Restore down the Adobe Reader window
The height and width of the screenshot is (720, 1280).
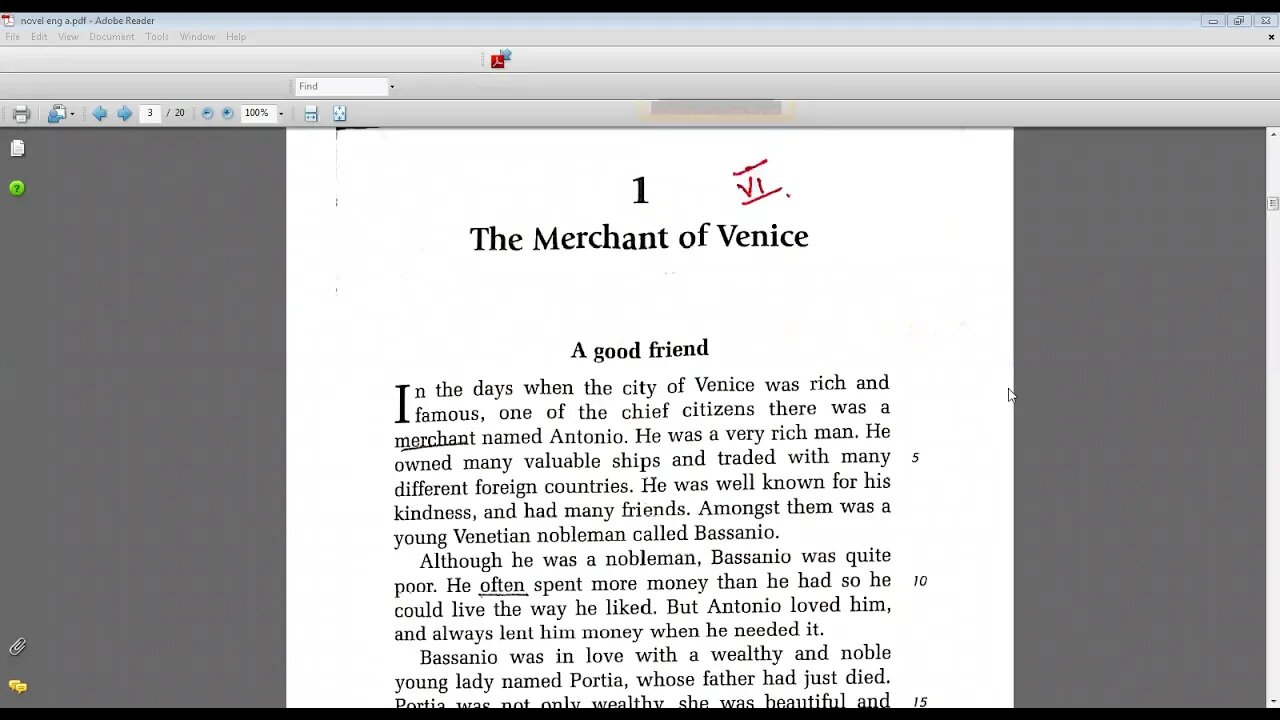[x=1239, y=21]
